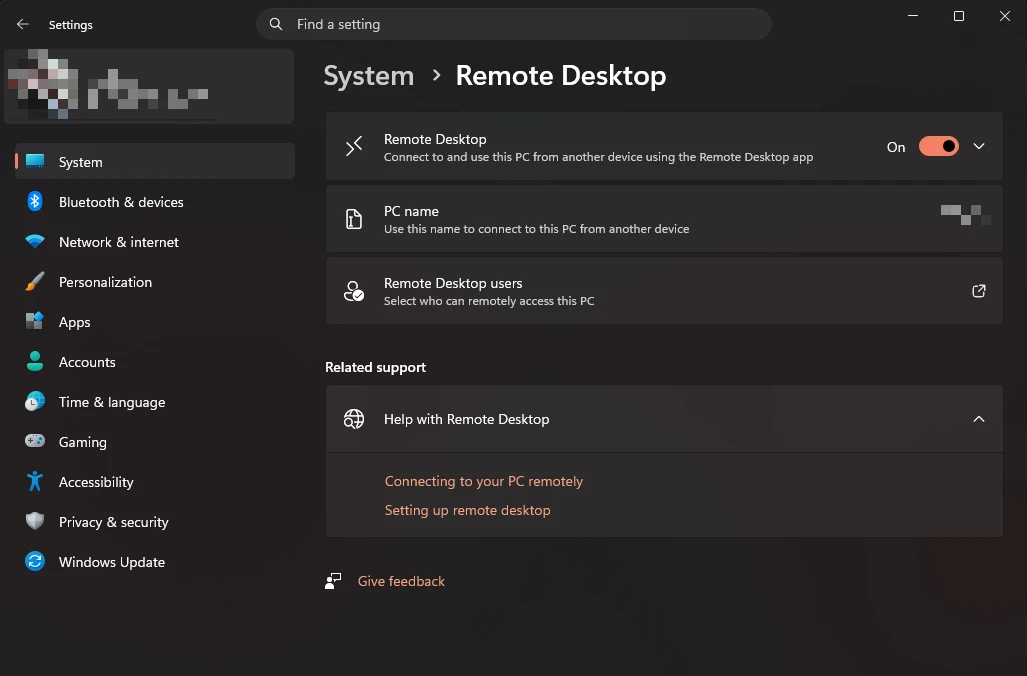Click the Remote Desktop arrows icon
Image resolution: width=1027 pixels, height=676 pixels.
point(354,146)
